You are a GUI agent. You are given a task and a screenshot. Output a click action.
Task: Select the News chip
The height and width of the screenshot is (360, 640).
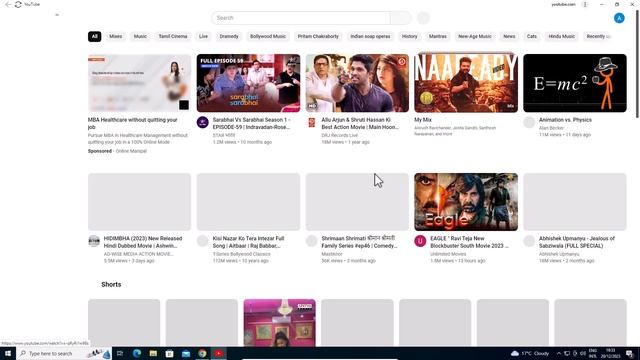[x=509, y=36]
